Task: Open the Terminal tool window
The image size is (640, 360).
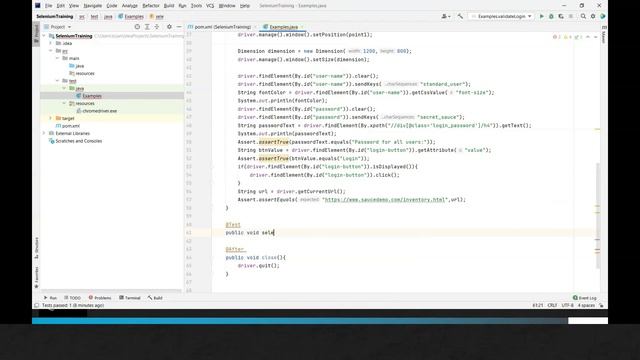Action: coord(130,298)
